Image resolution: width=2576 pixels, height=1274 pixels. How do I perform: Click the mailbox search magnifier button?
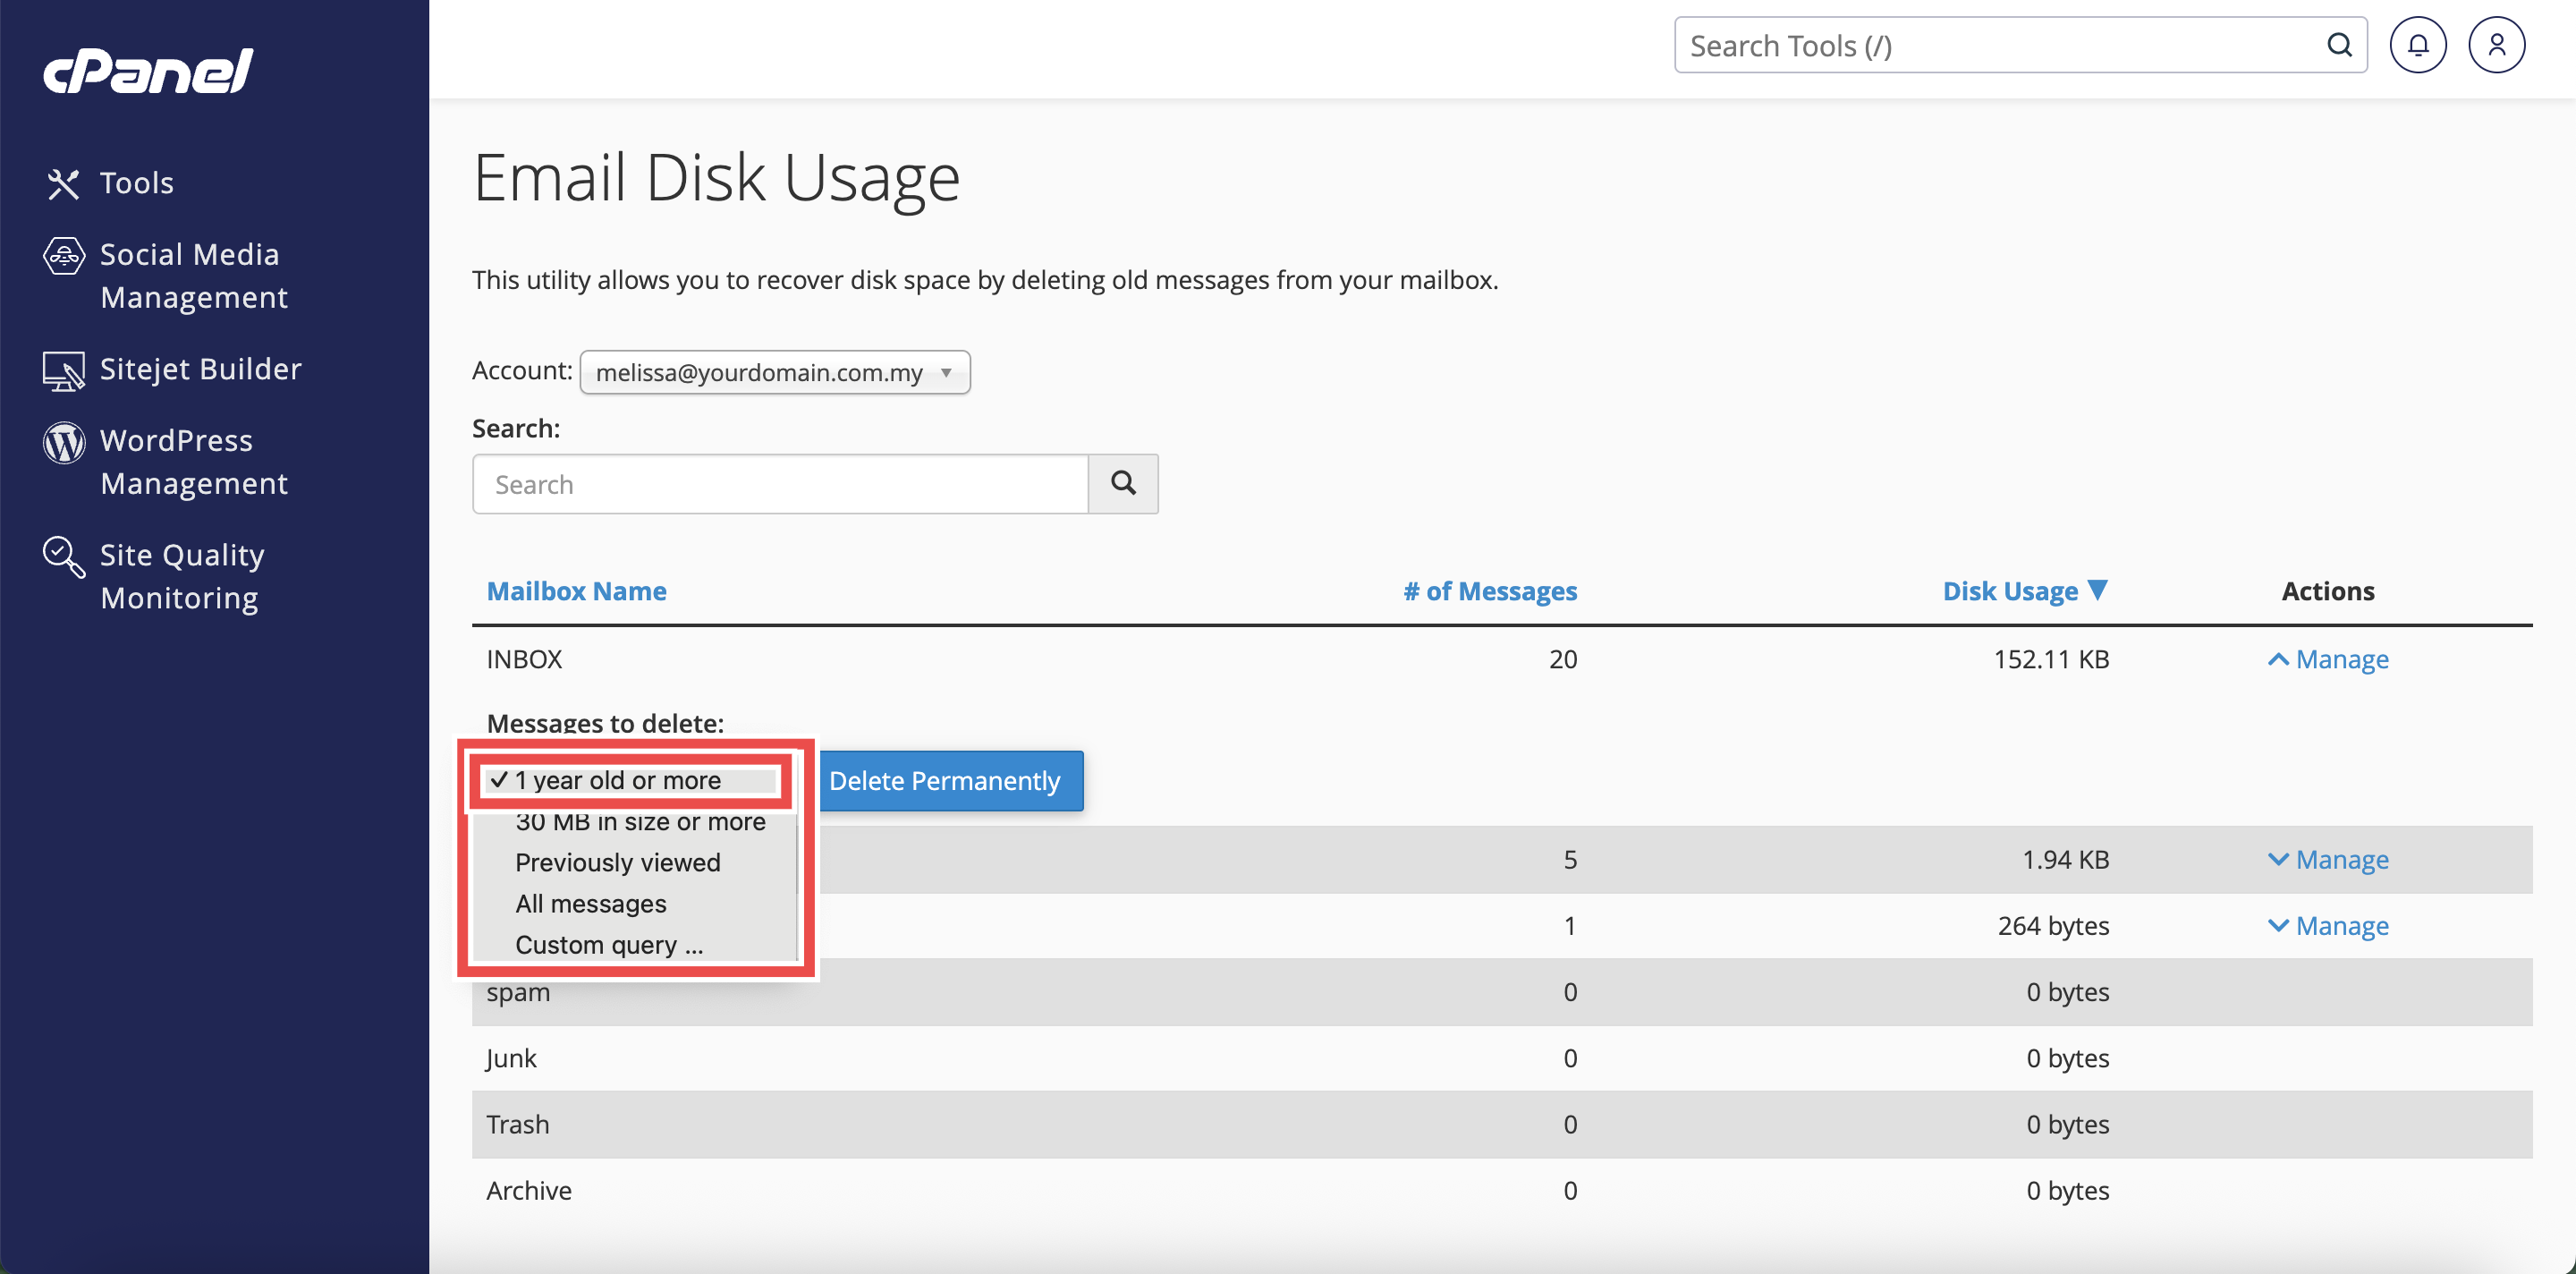pos(1122,484)
